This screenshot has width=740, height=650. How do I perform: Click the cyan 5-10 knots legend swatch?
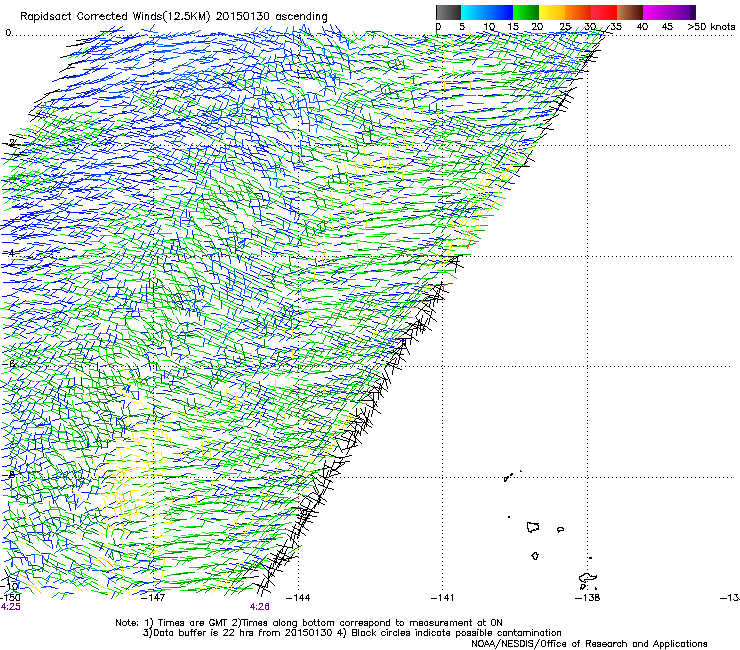pyautogui.click(x=474, y=12)
